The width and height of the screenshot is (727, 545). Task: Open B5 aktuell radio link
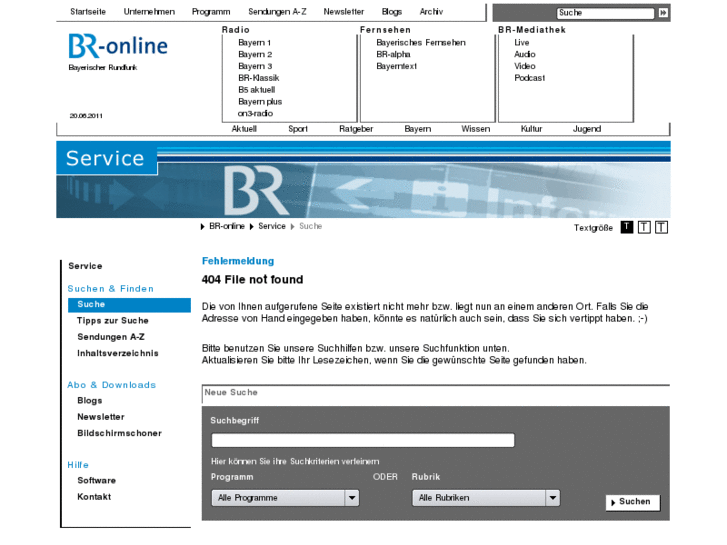tap(256, 90)
